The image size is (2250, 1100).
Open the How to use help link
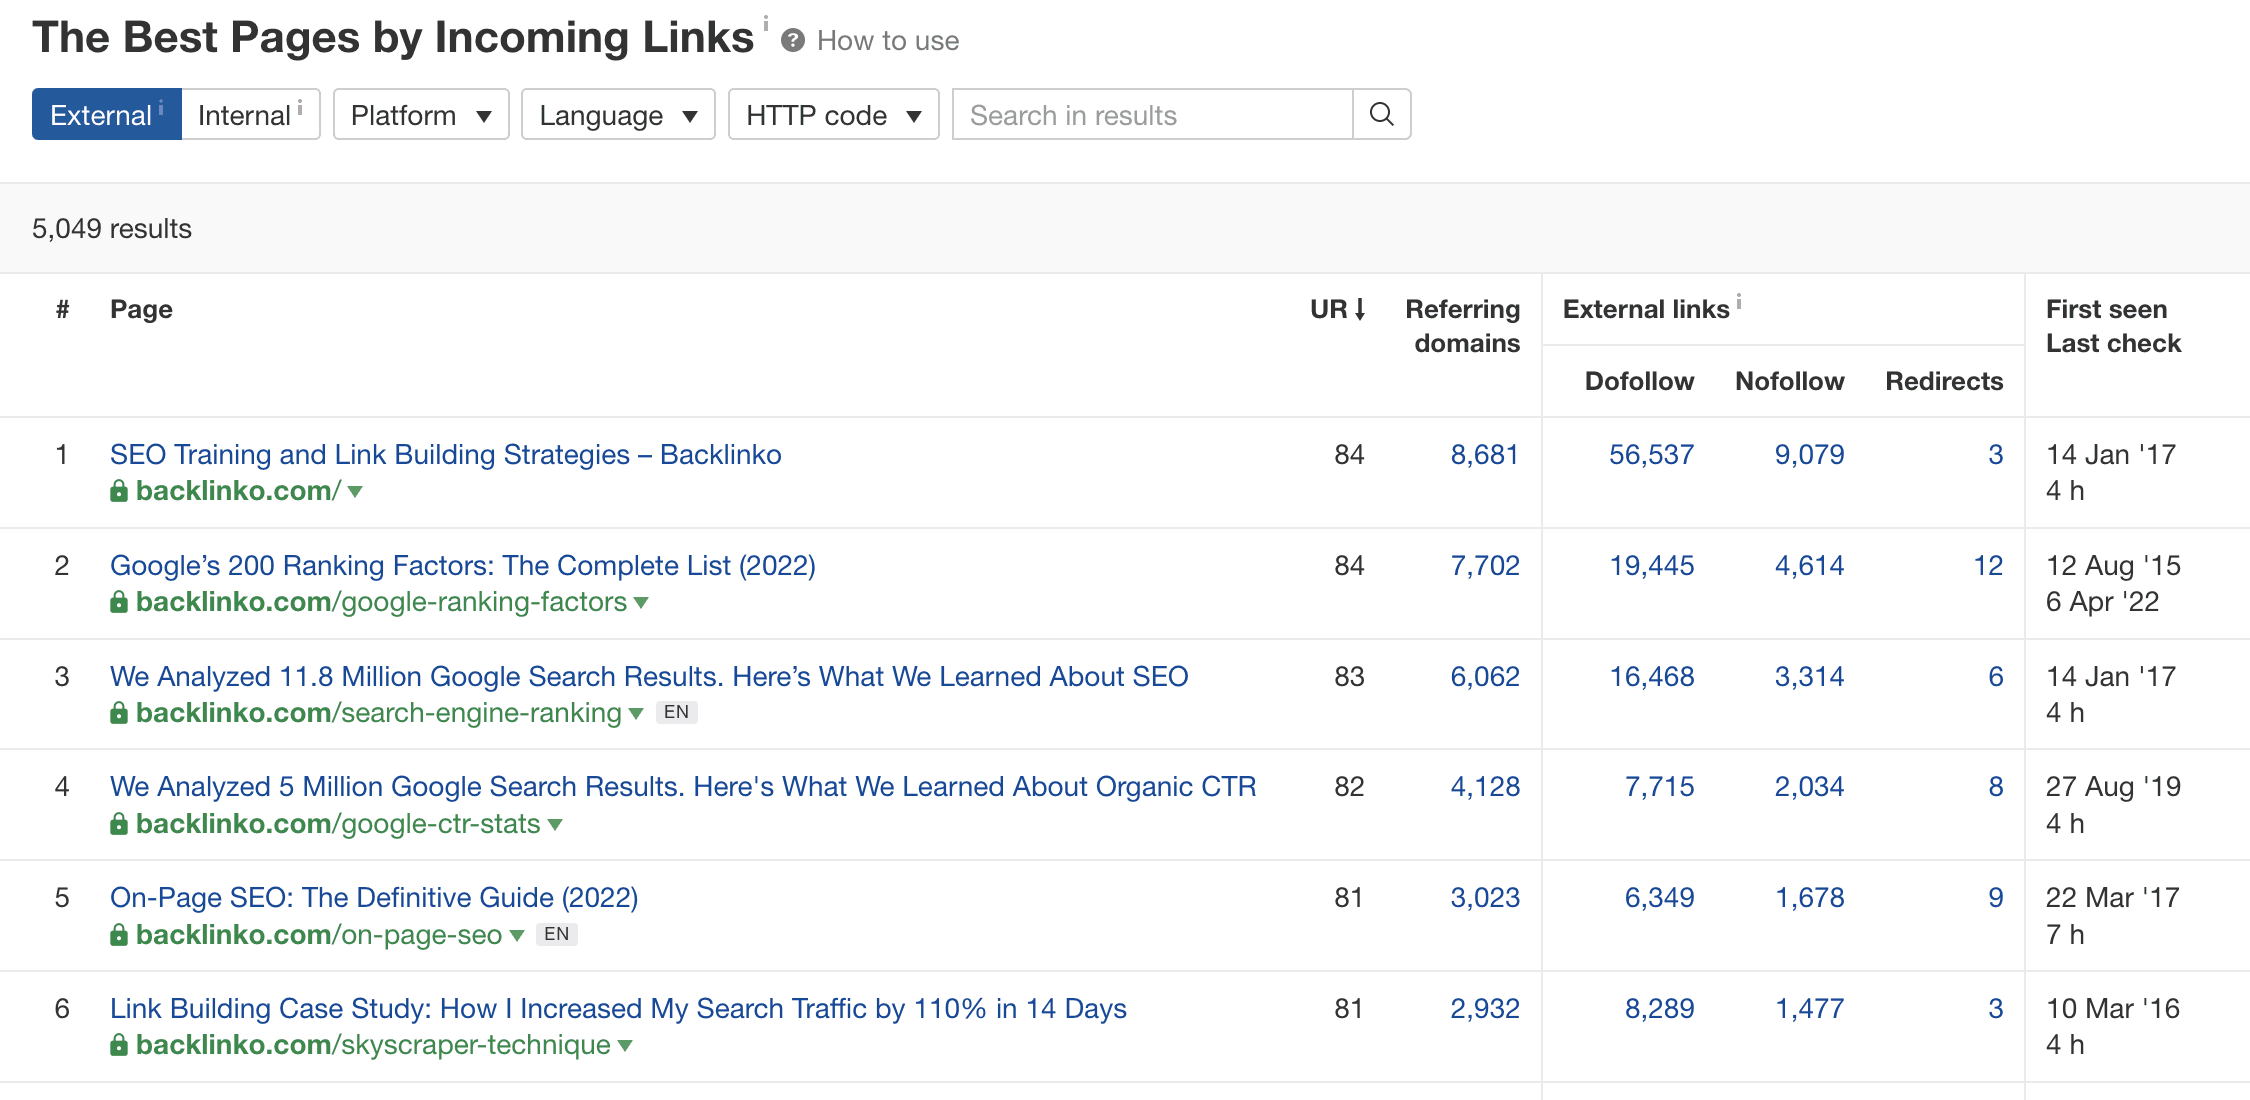click(888, 40)
